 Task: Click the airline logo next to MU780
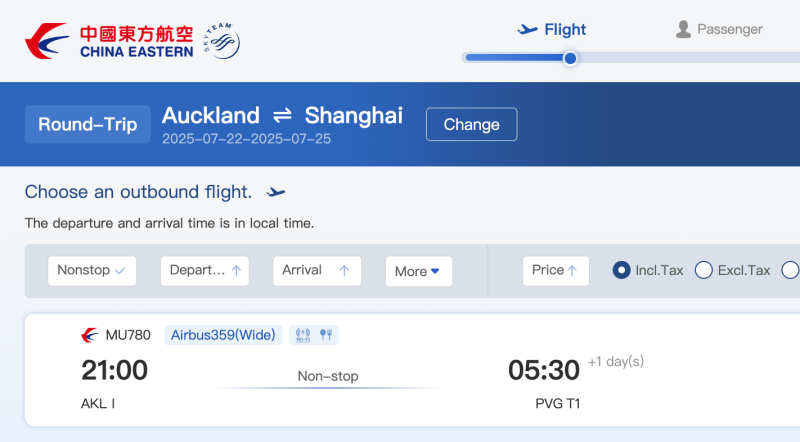(x=90, y=335)
